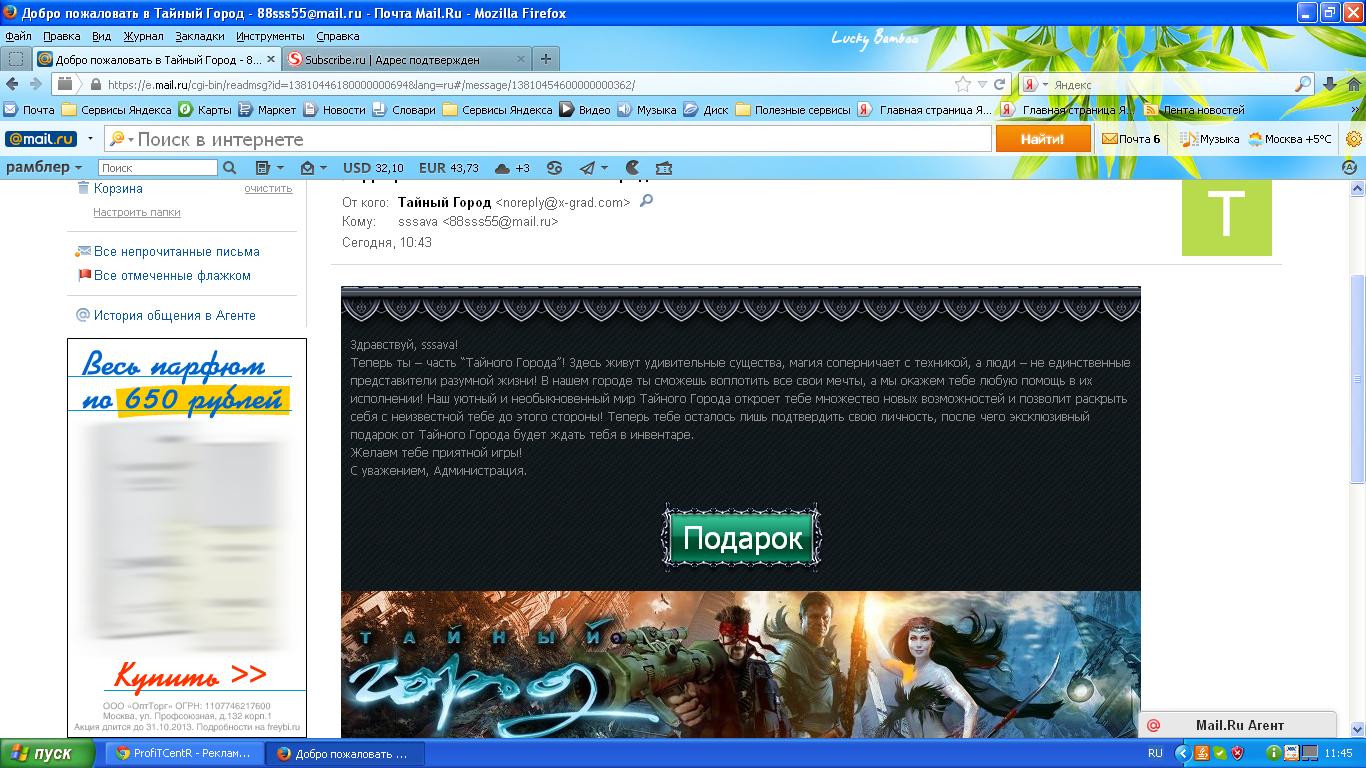Open the Вид menu
The height and width of the screenshot is (768, 1366).
[x=101, y=36]
